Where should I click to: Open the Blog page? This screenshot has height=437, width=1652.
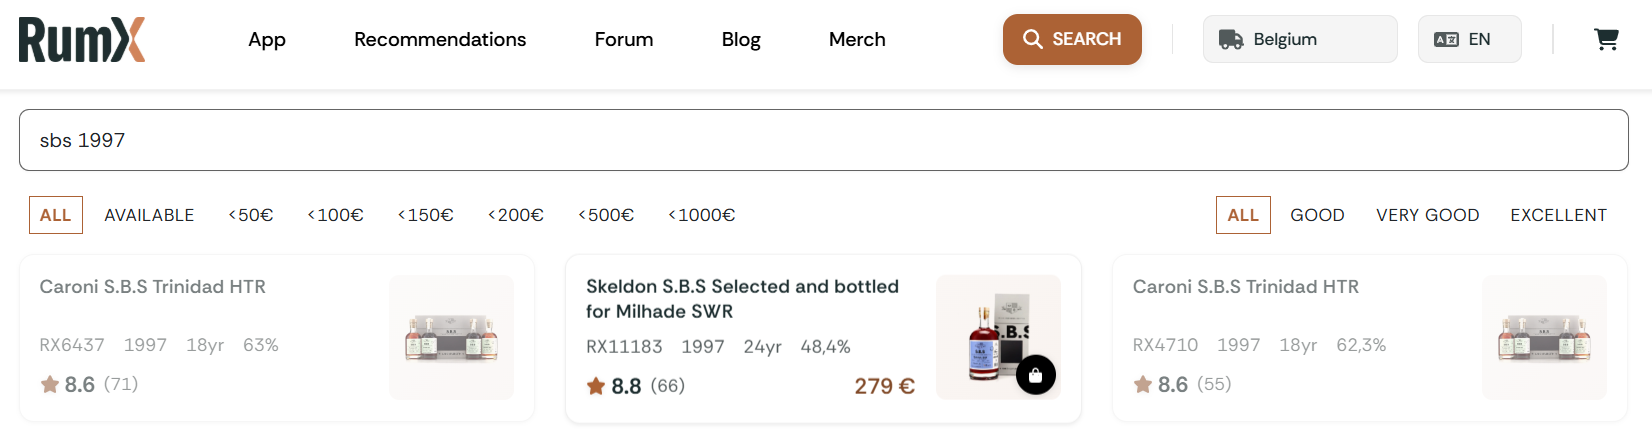[x=741, y=40]
